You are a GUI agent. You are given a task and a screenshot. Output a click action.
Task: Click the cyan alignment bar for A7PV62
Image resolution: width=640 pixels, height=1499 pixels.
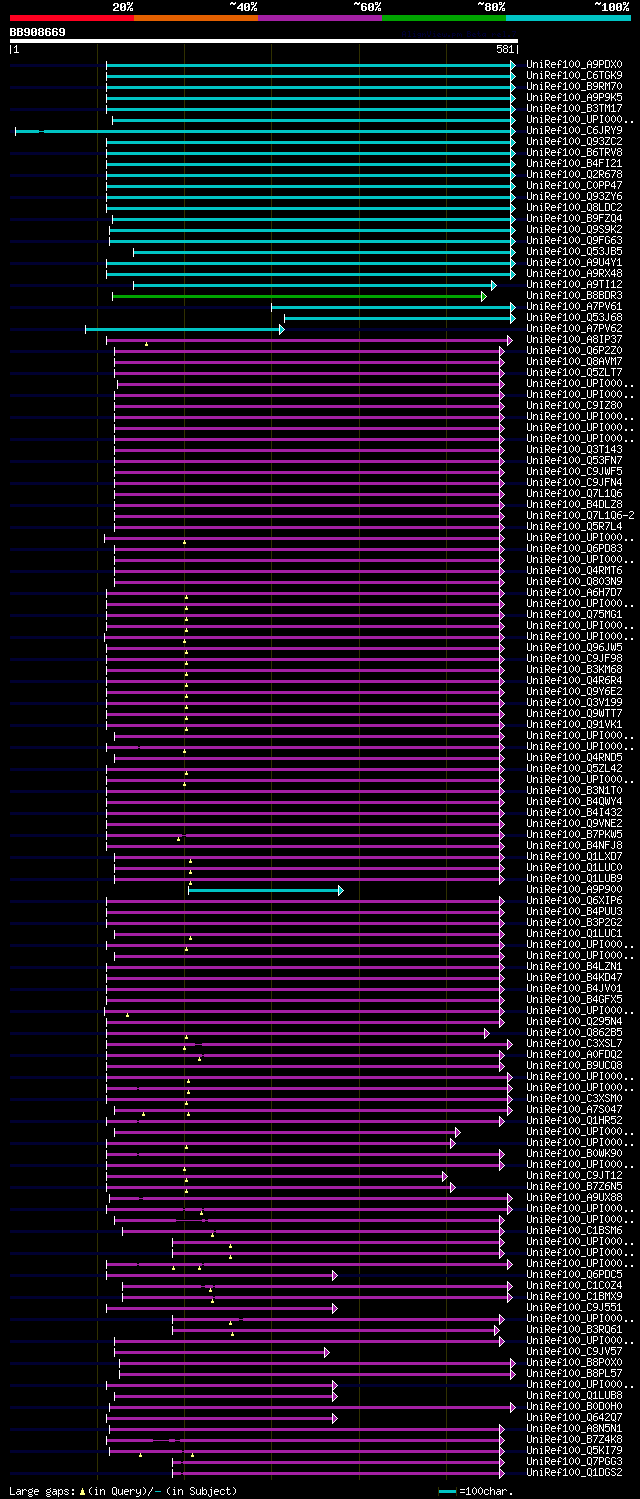184,329
